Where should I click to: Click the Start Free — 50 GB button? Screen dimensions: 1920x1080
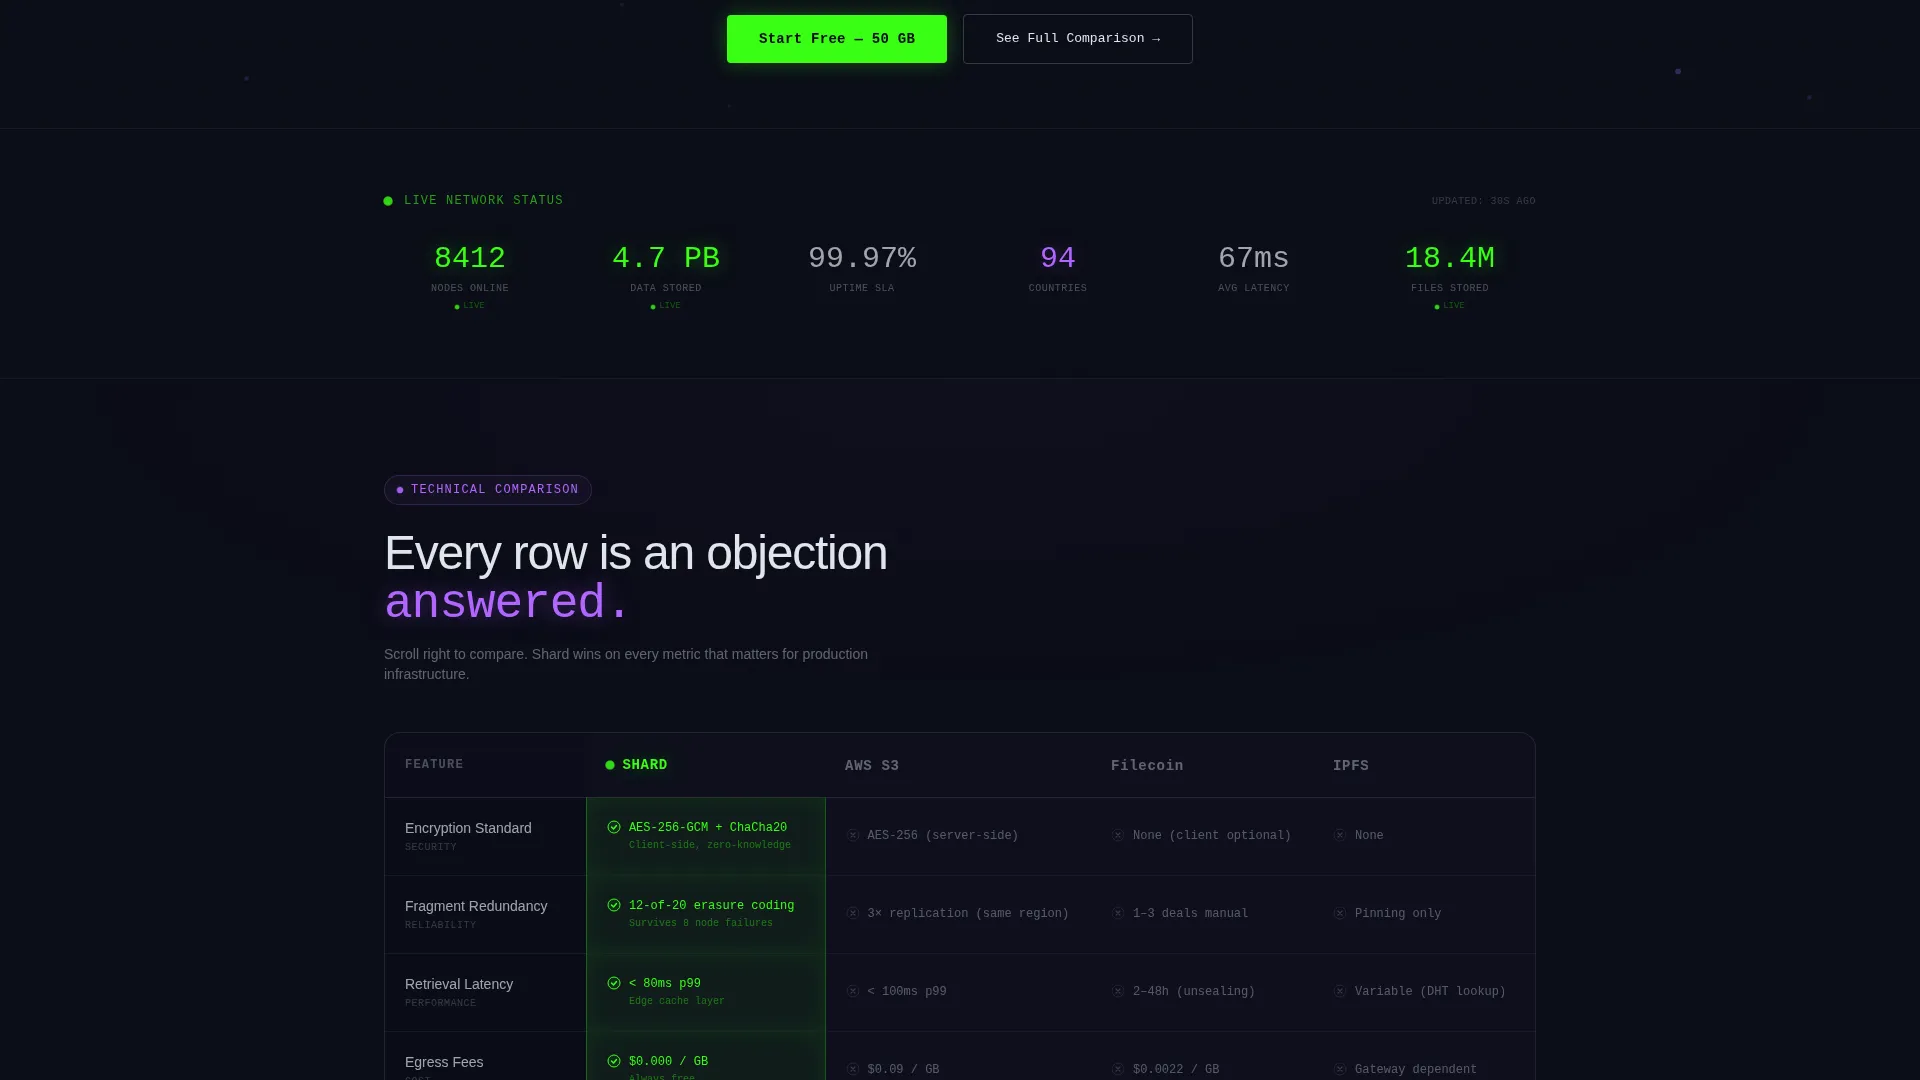[x=836, y=39]
